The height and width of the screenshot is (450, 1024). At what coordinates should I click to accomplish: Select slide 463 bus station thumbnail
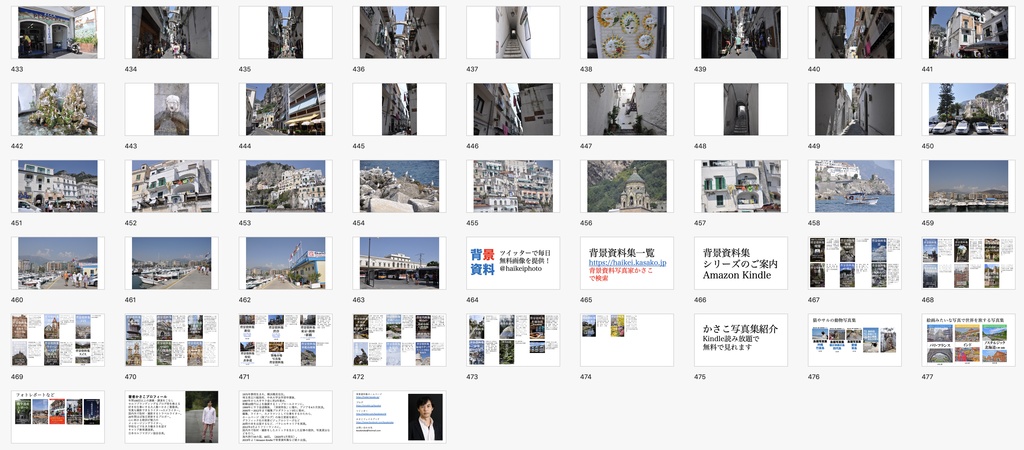click(x=399, y=263)
